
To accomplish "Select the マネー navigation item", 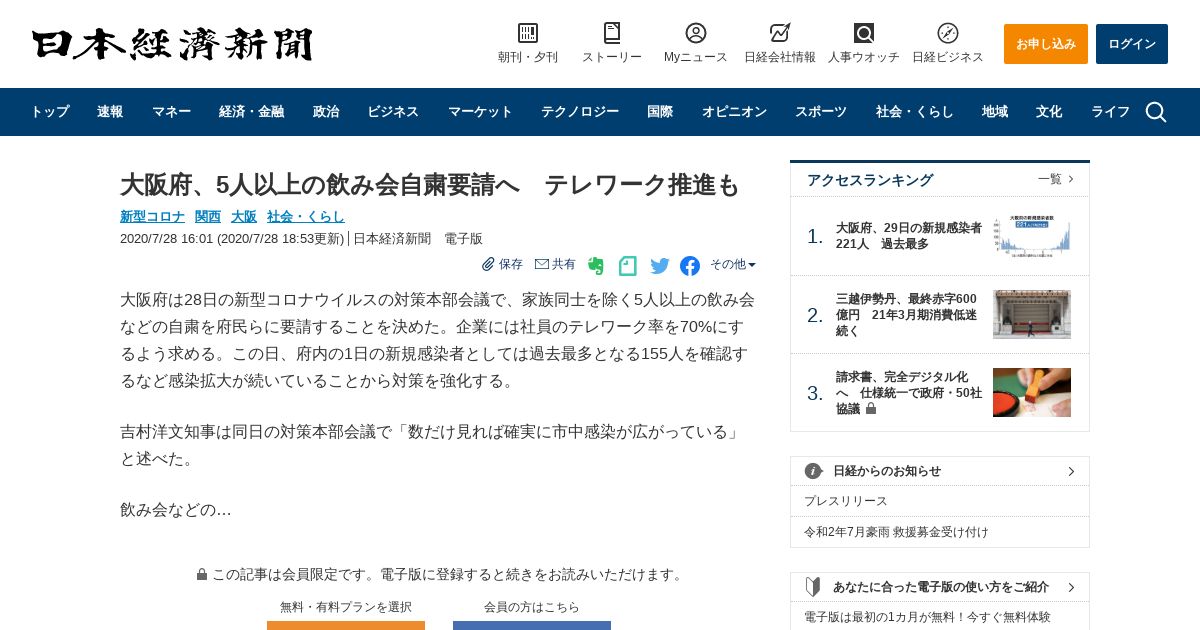I will click(171, 112).
